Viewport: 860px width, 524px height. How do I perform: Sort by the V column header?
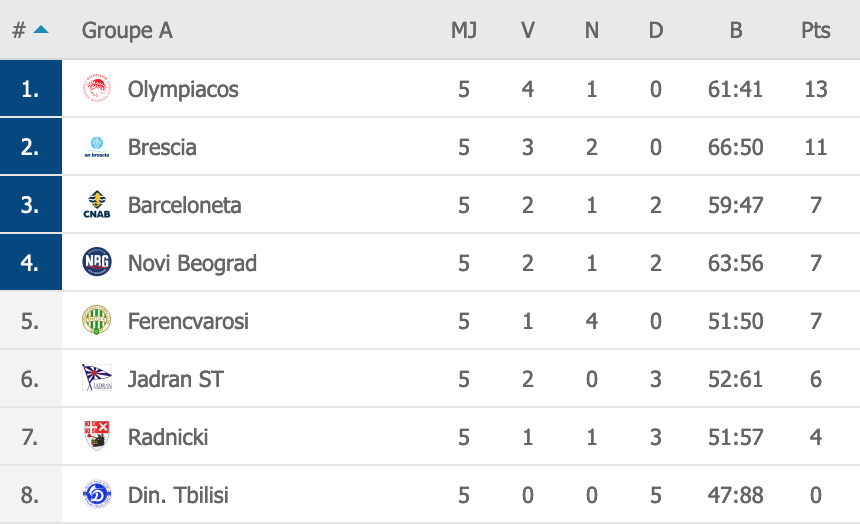528,30
